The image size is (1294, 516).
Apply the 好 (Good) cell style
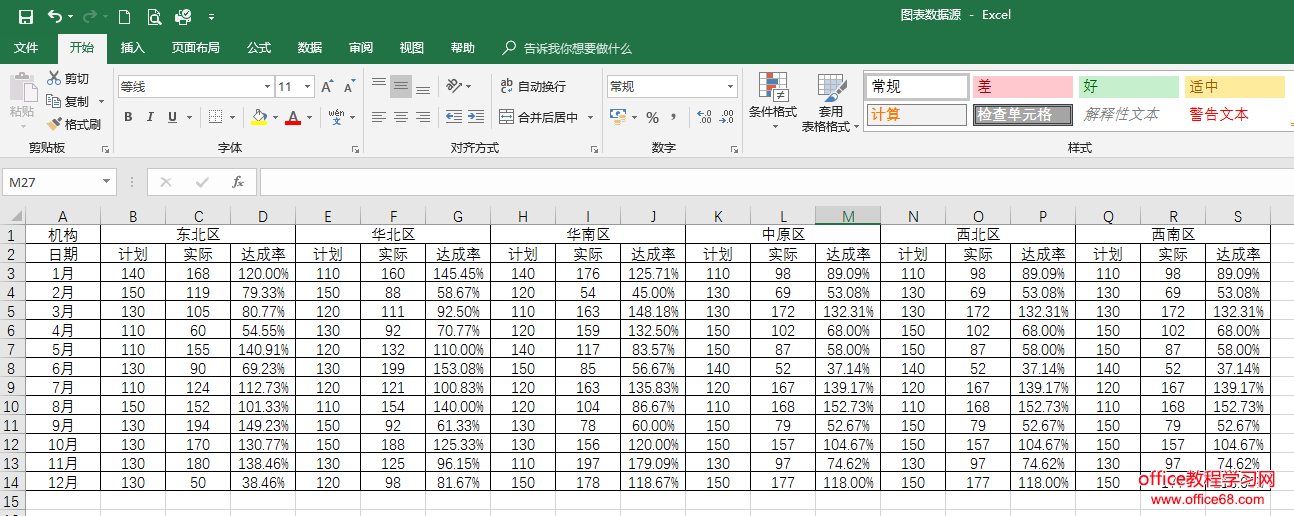pos(1129,87)
